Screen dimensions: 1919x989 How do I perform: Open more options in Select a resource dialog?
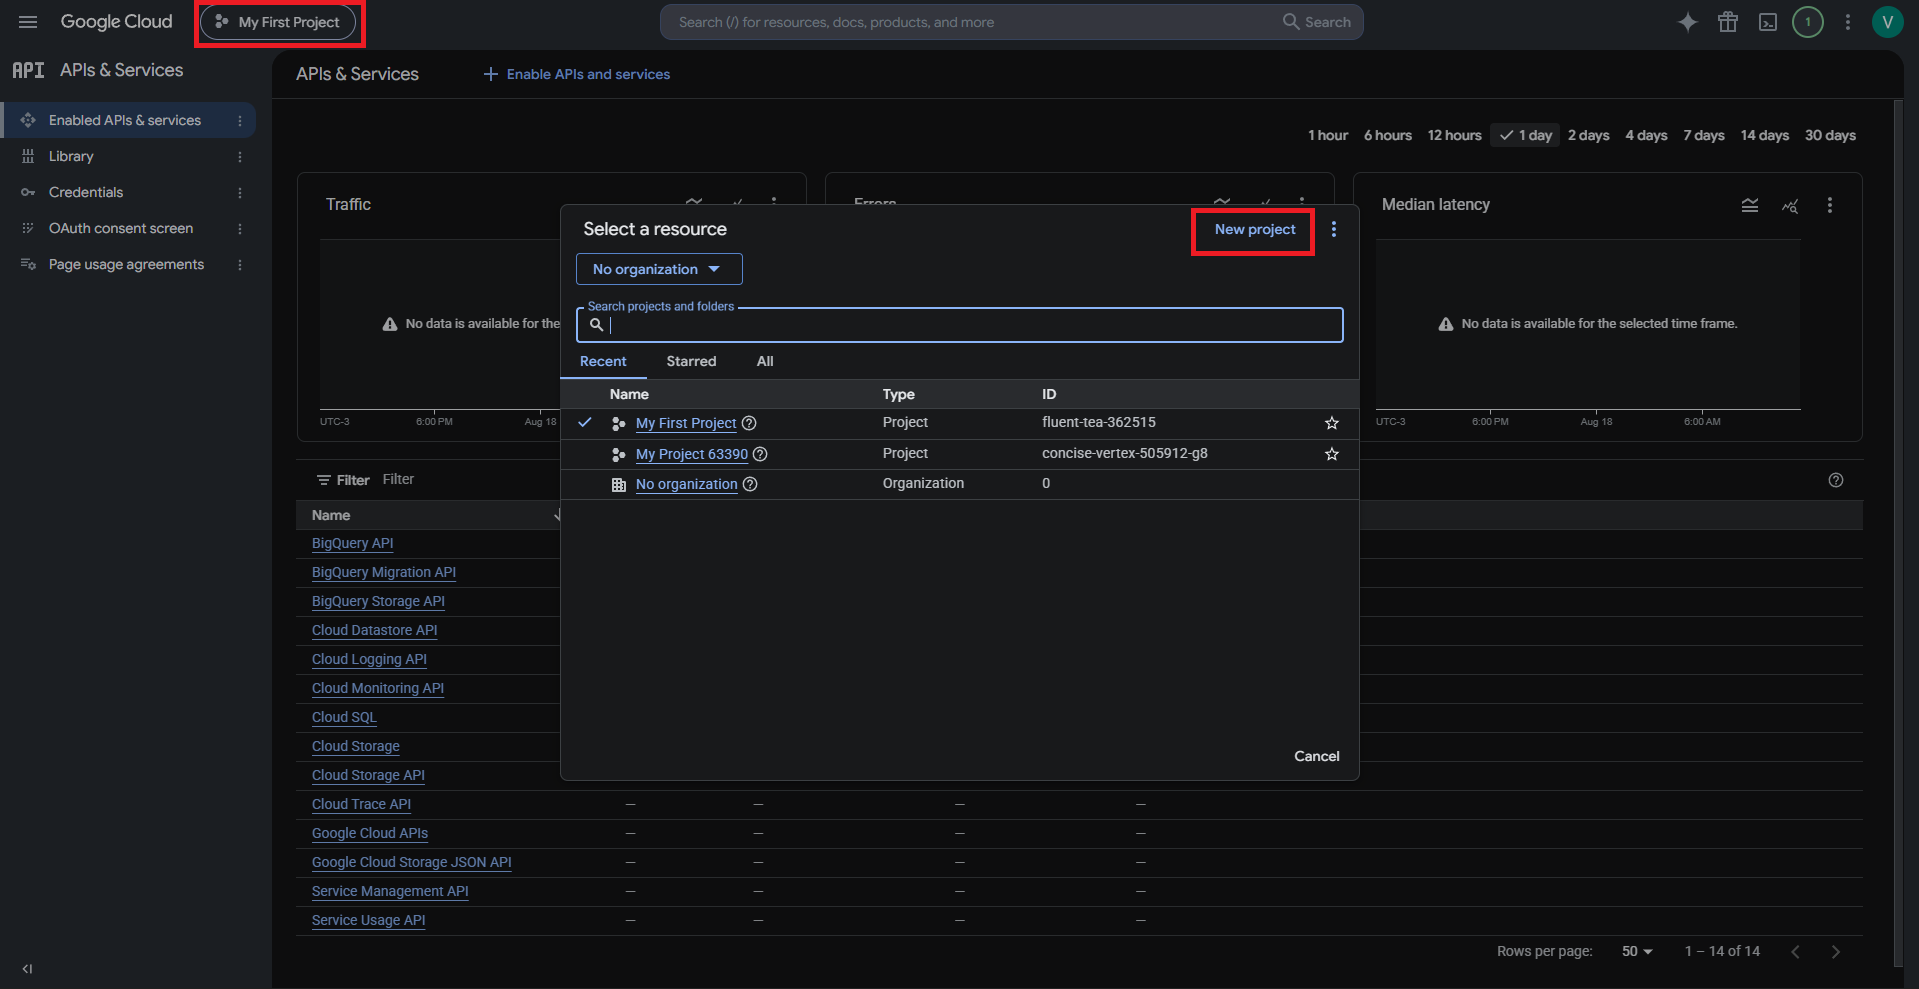(x=1334, y=229)
